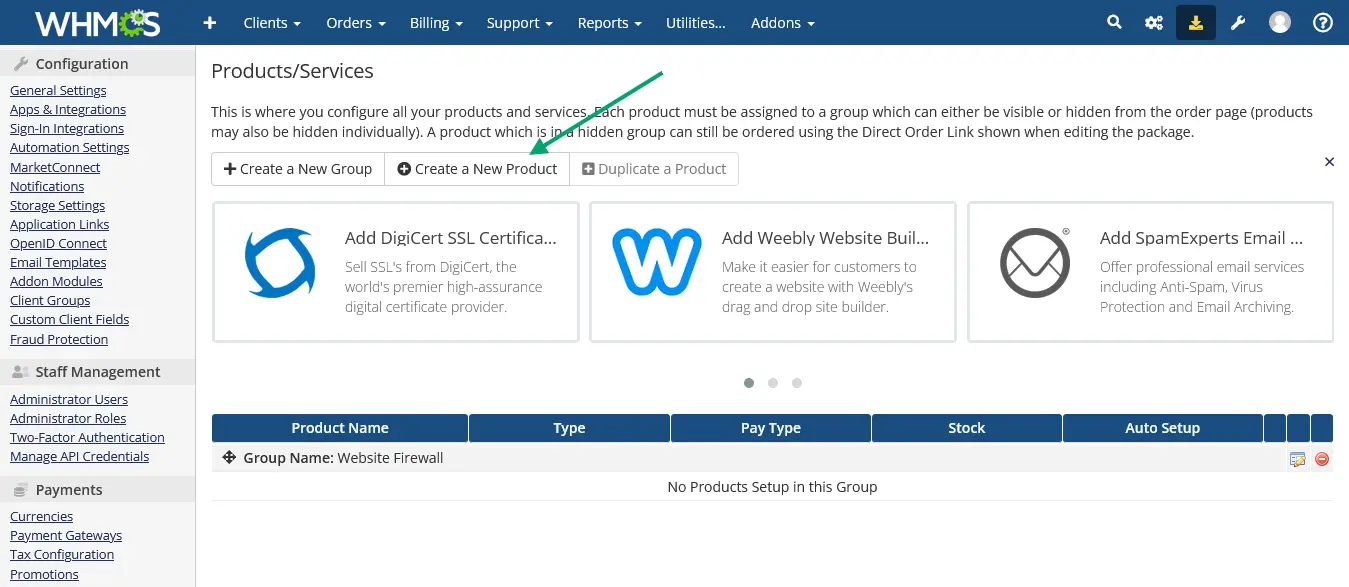Delete the Website Firewall group
The height and width of the screenshot is (587, 1349).
[x=1322, y=459]
